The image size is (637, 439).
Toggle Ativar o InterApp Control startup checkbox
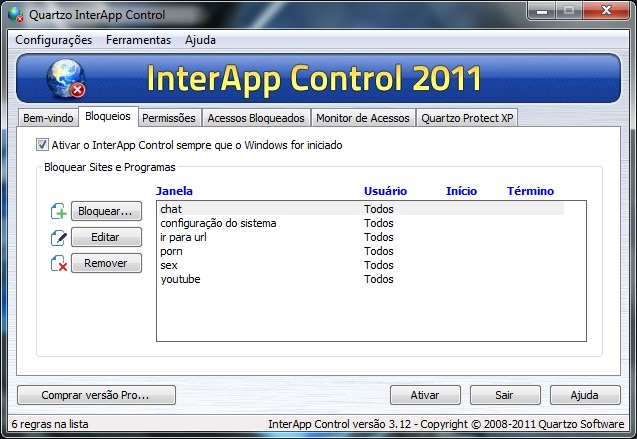tap(42, 145)
